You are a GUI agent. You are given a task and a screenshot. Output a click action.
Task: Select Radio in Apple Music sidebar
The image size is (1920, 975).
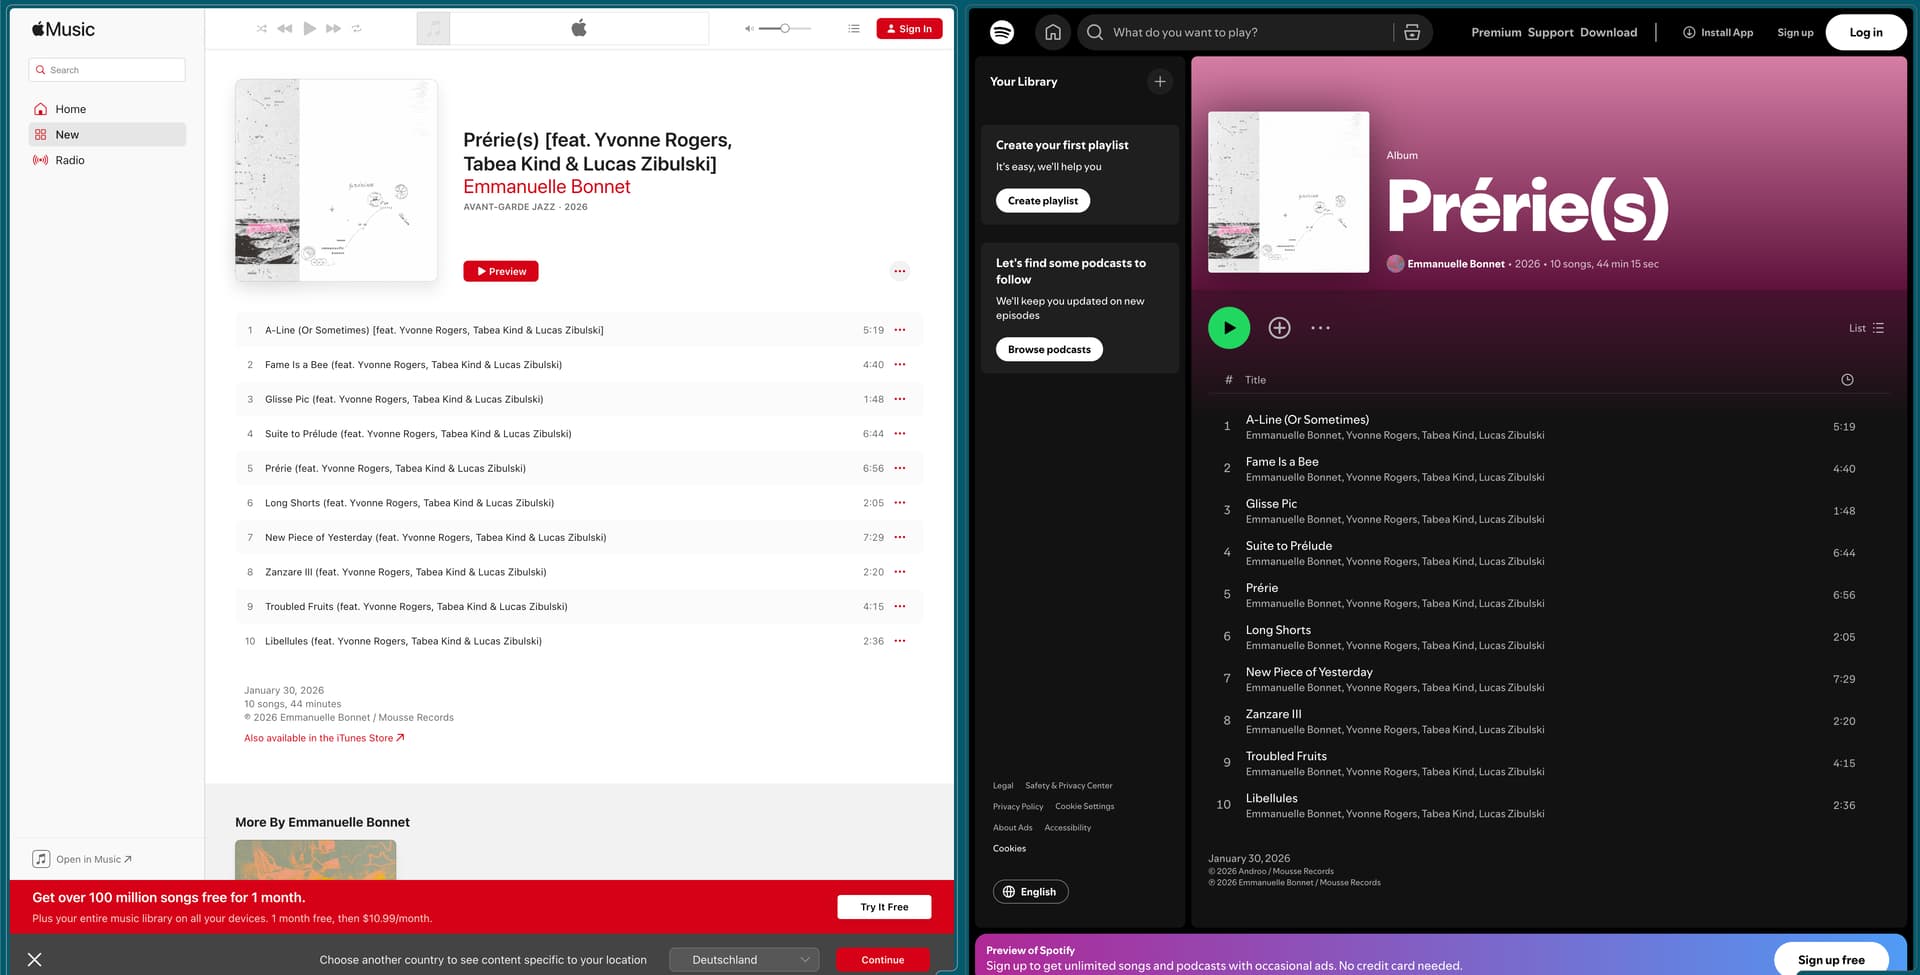tap(70, 160)
